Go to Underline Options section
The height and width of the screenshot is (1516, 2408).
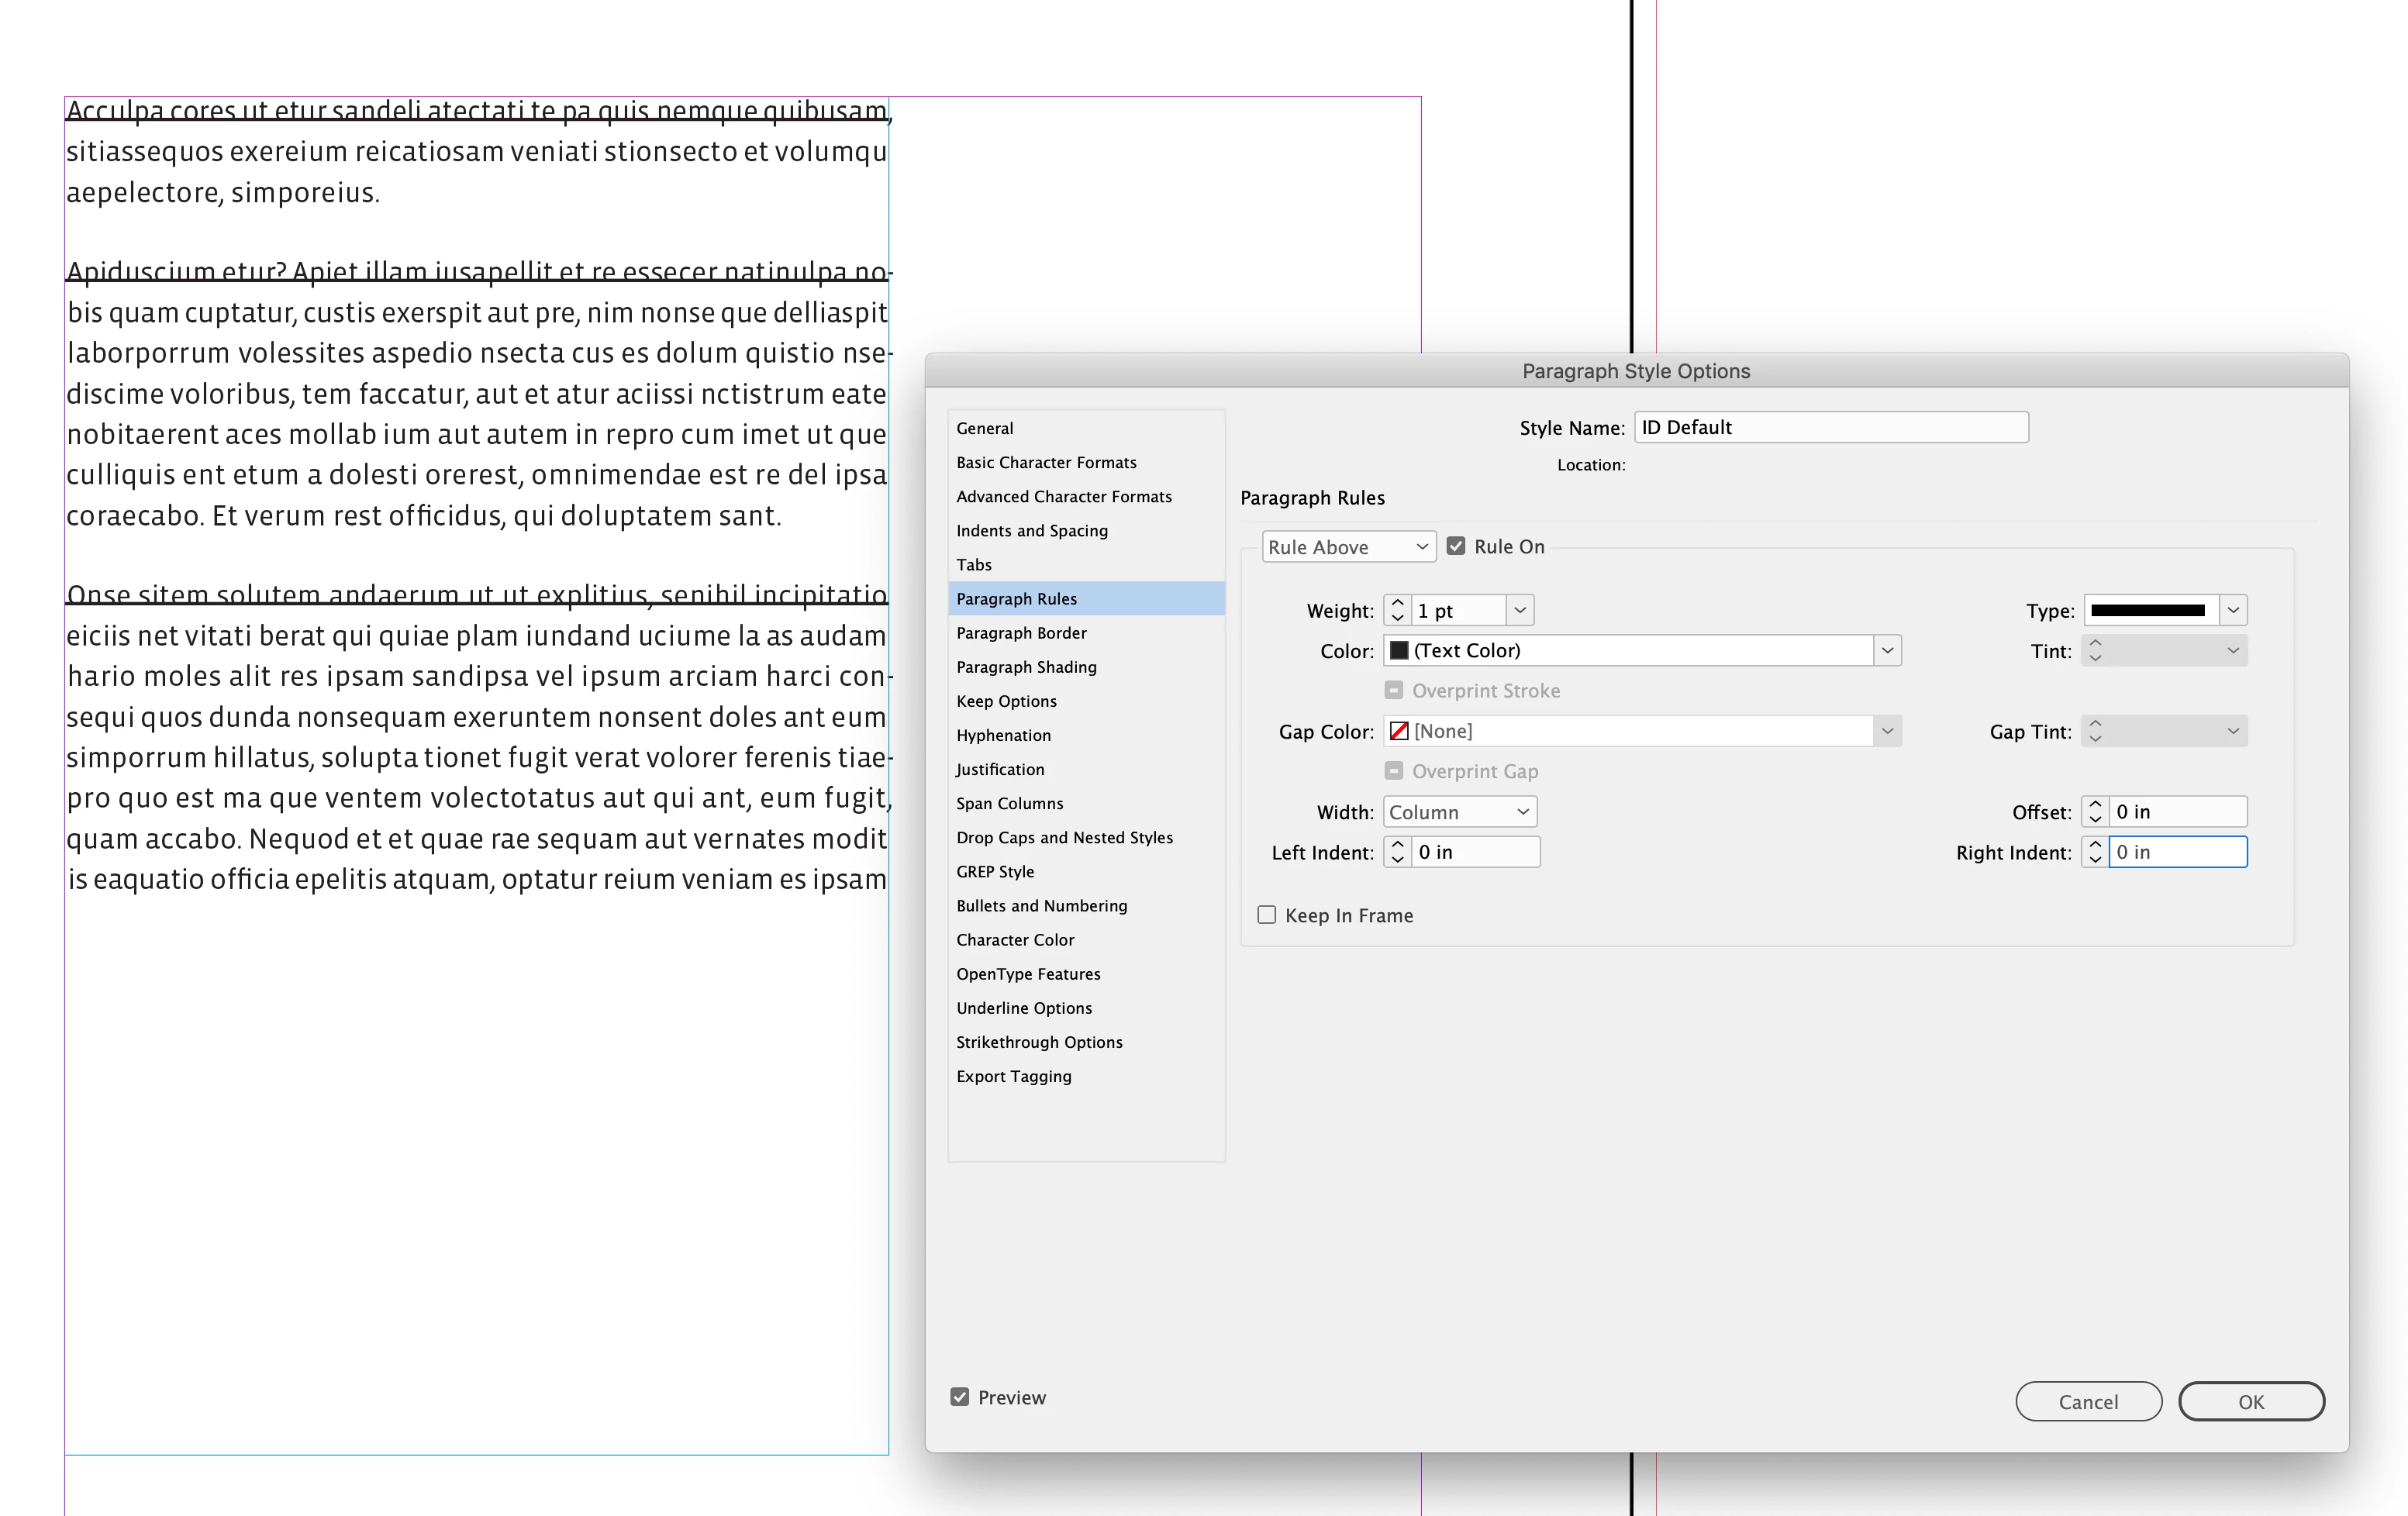pyautogui.click(x=1023, y=1008)
